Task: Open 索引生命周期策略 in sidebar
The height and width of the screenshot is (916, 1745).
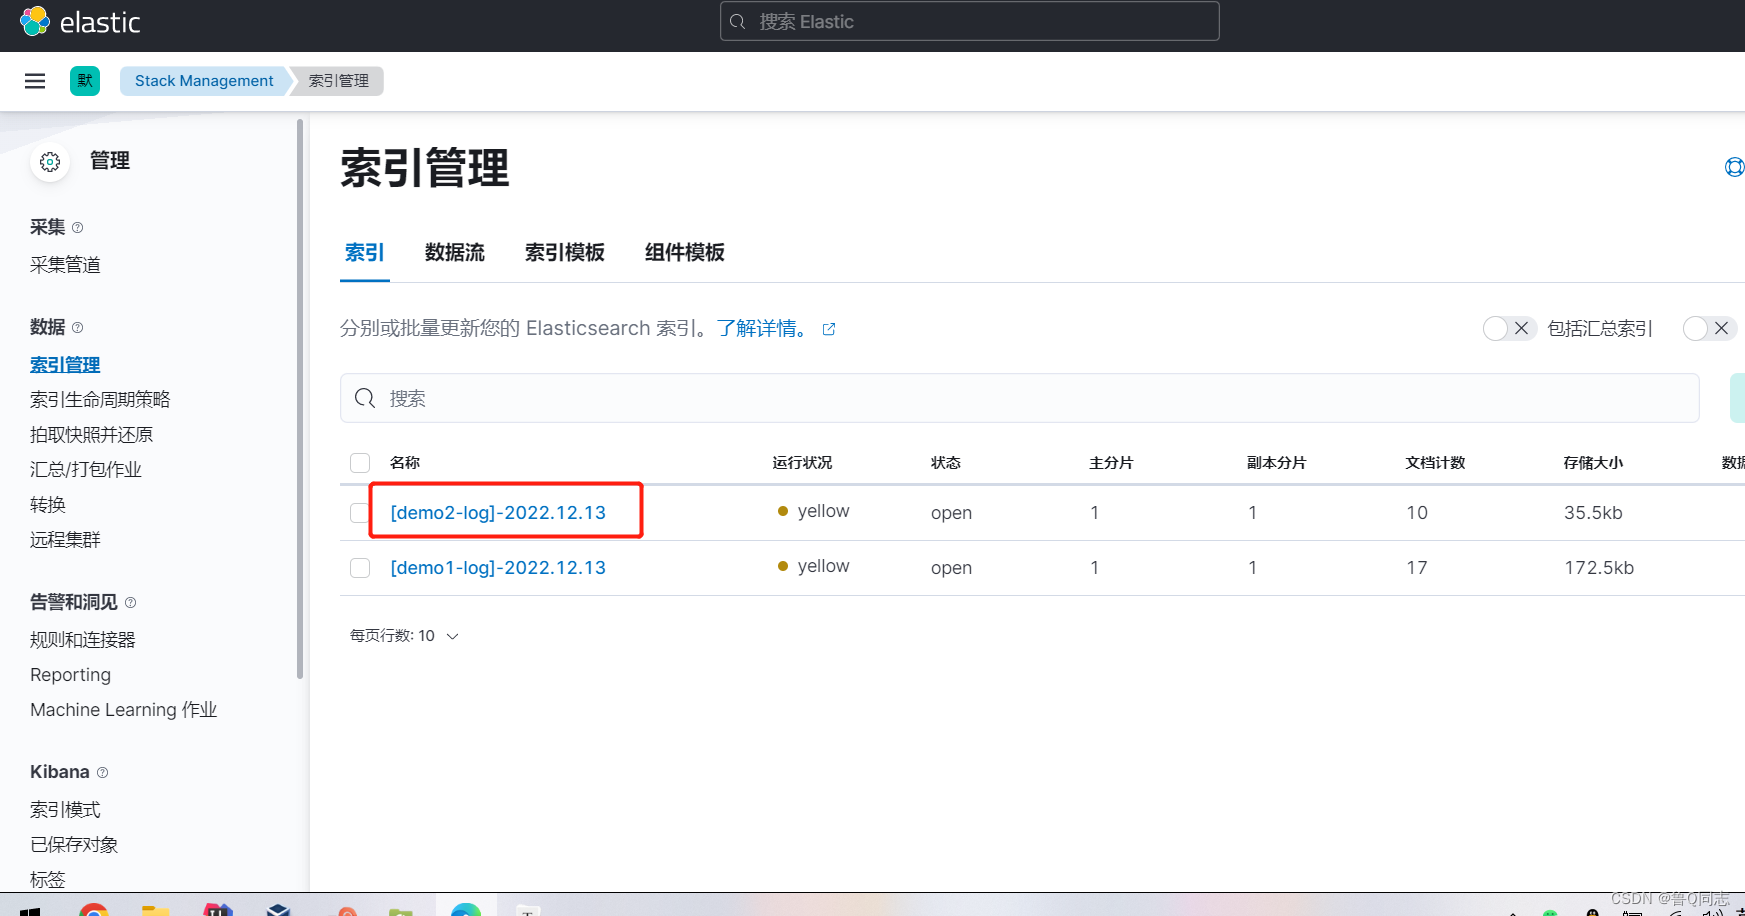Action: click(100, 400)
